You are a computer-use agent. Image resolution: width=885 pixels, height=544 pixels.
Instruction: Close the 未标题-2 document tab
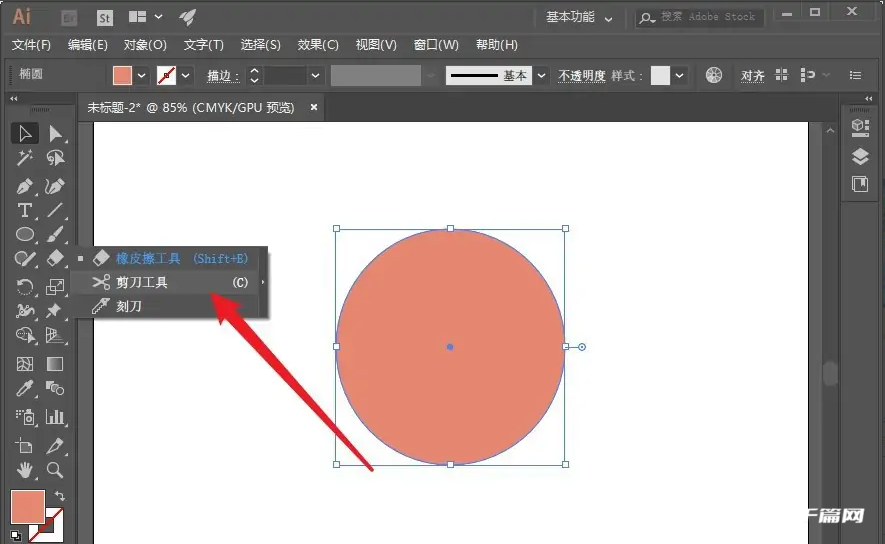(x=314, y=107)
